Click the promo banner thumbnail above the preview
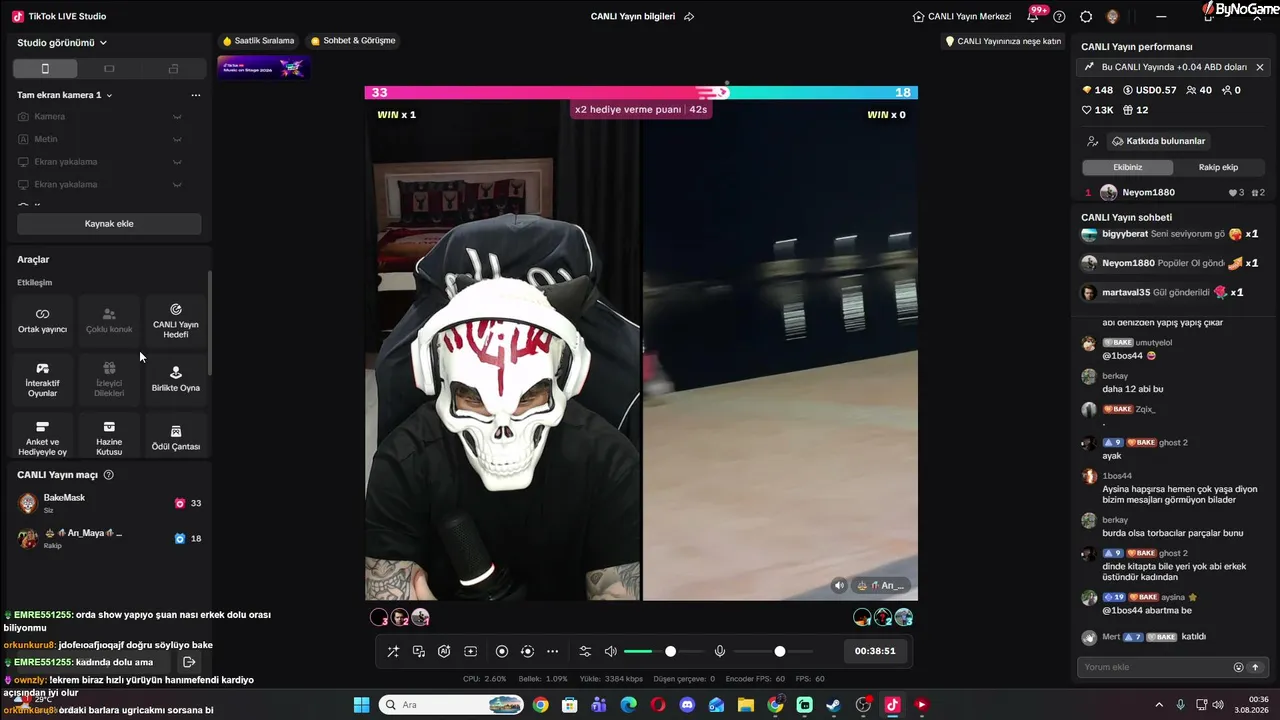 pyautogui.click(x=264, y=68)
